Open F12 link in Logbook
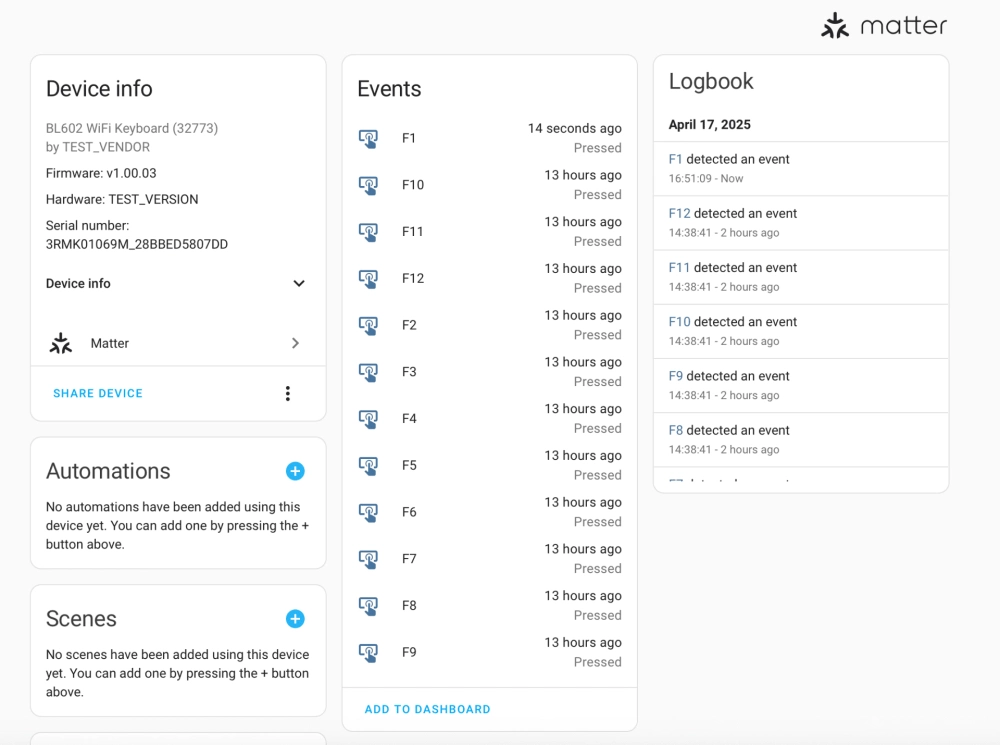 coord(679,213)
